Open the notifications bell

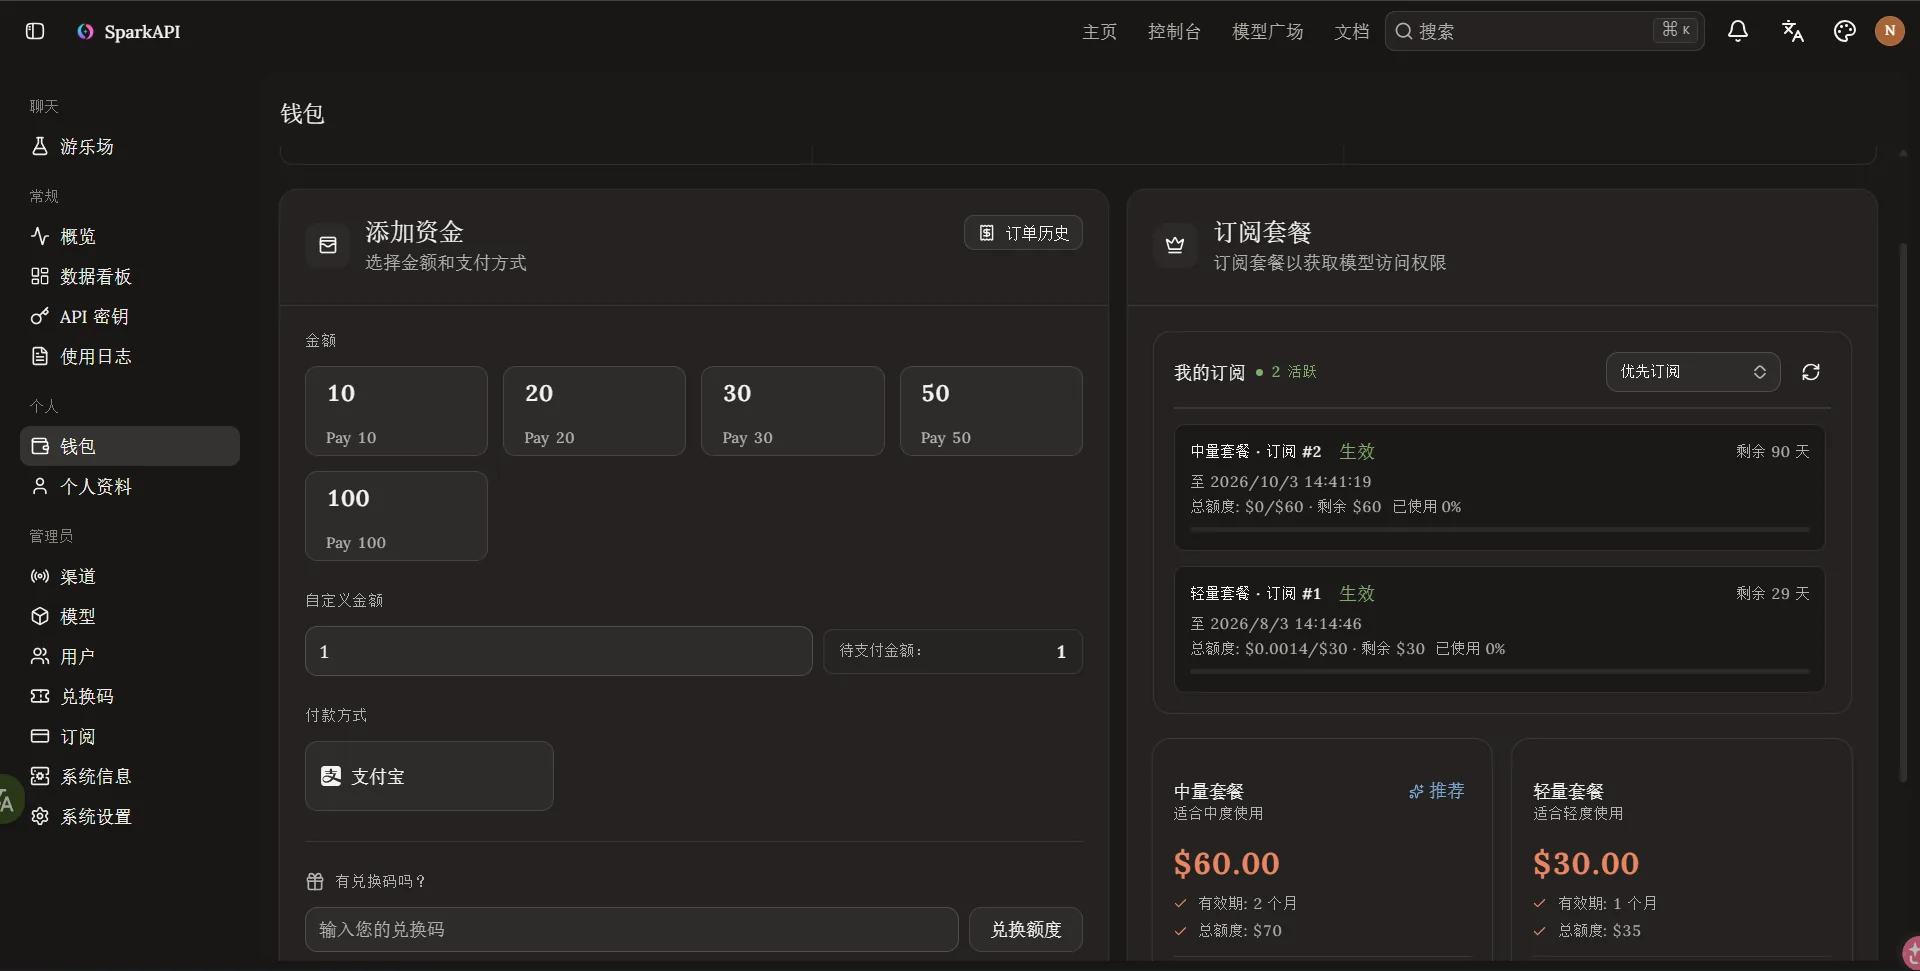click(x=1738, y=31)
